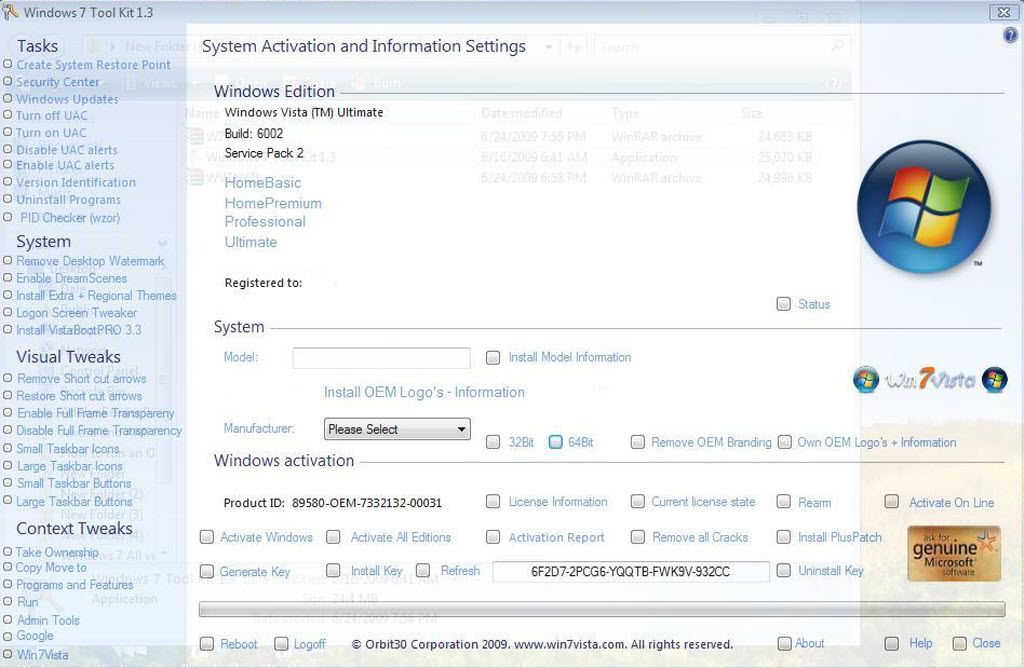Select Version Identification task
This screenshot has height=668, width=1024.
point(8,182)
